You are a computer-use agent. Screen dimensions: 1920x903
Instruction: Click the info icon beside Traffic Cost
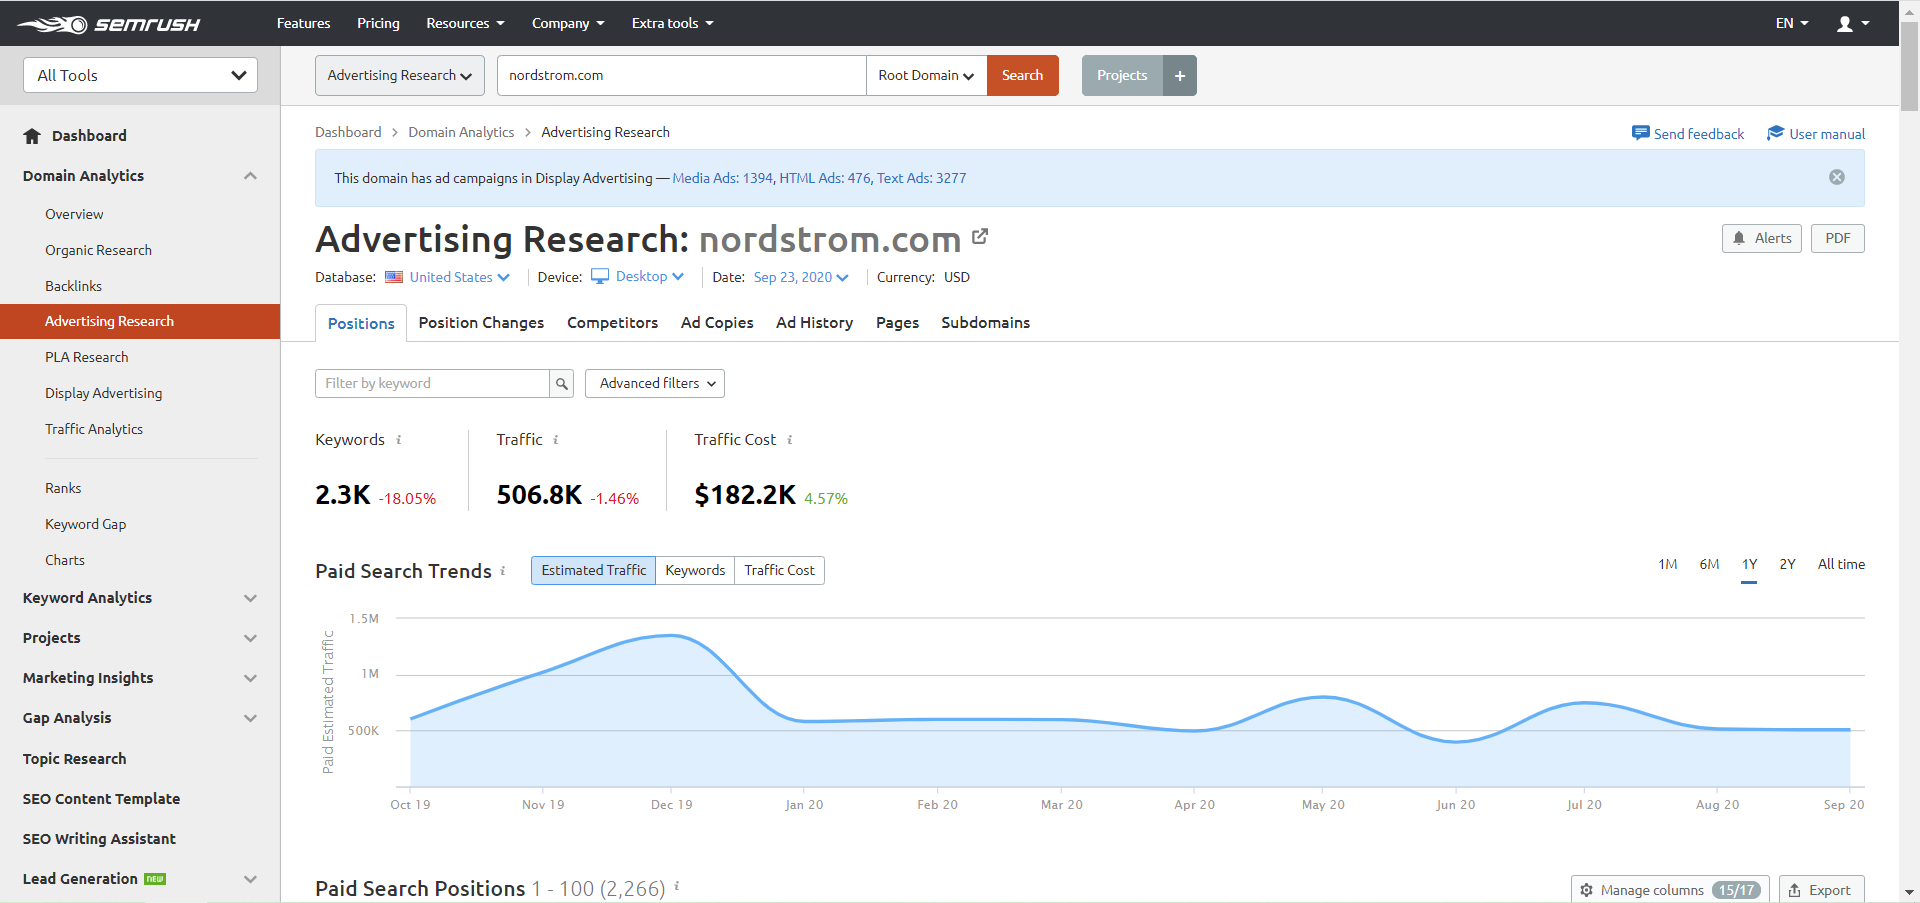790,440
